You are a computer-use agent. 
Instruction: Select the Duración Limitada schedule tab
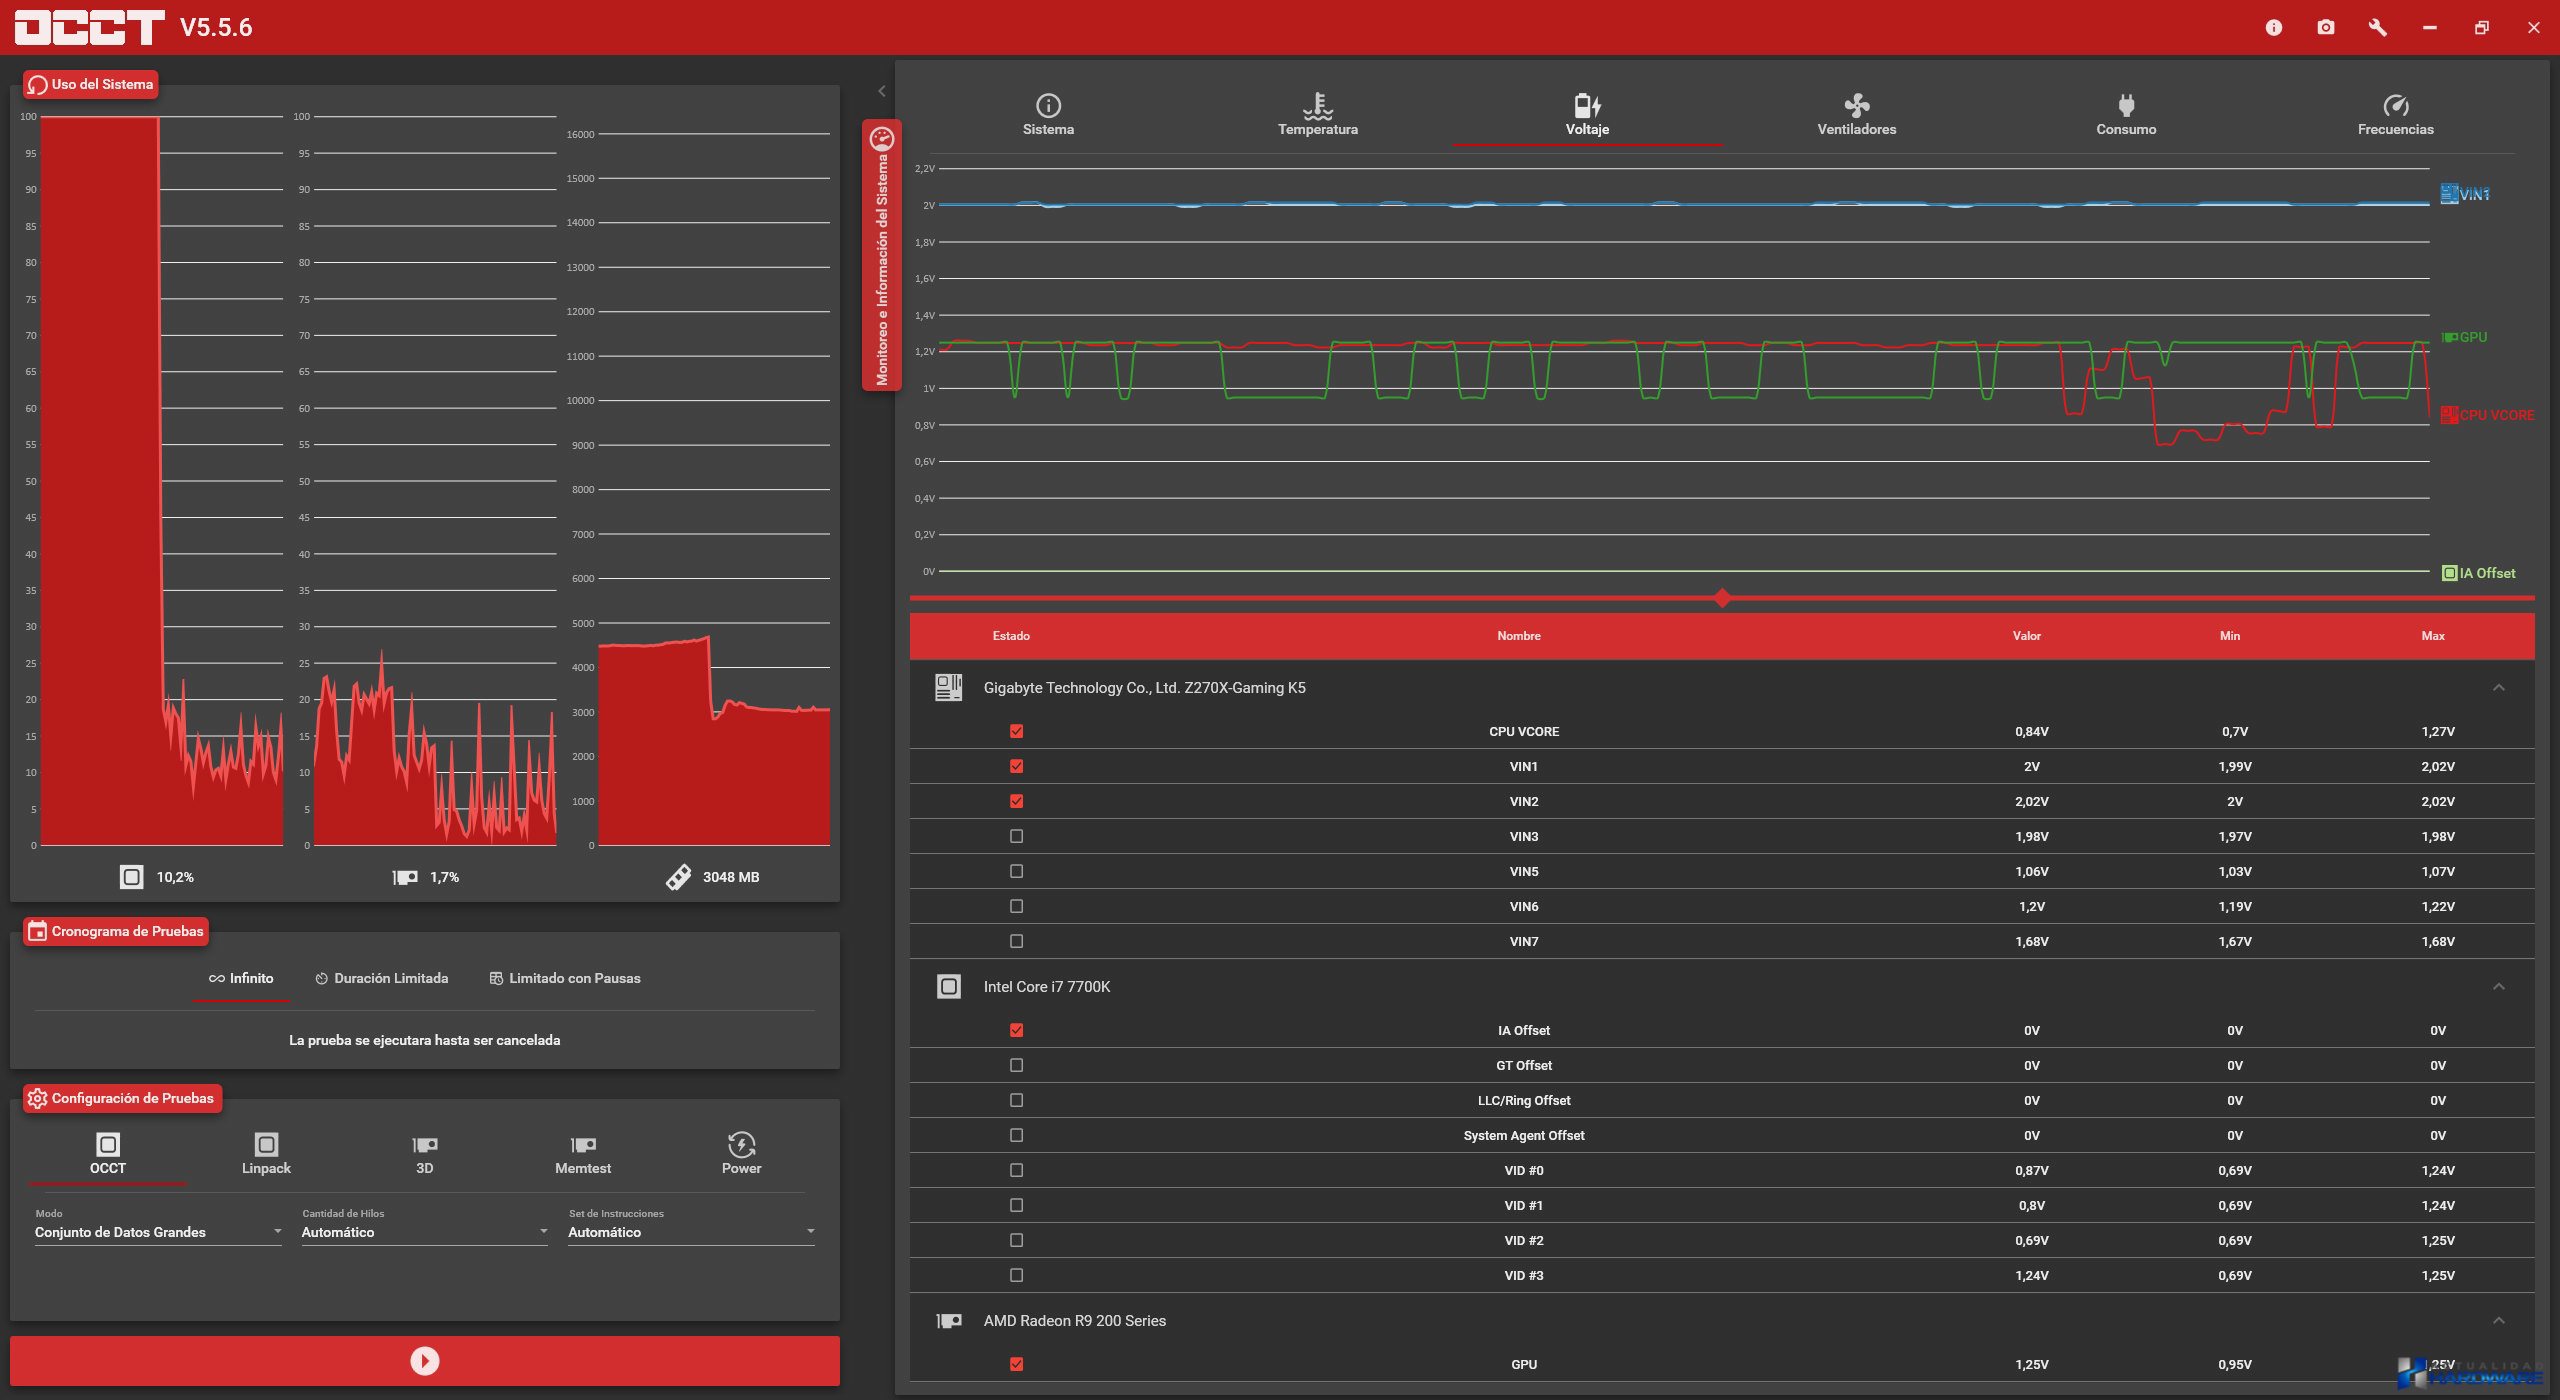pos(381,978)
